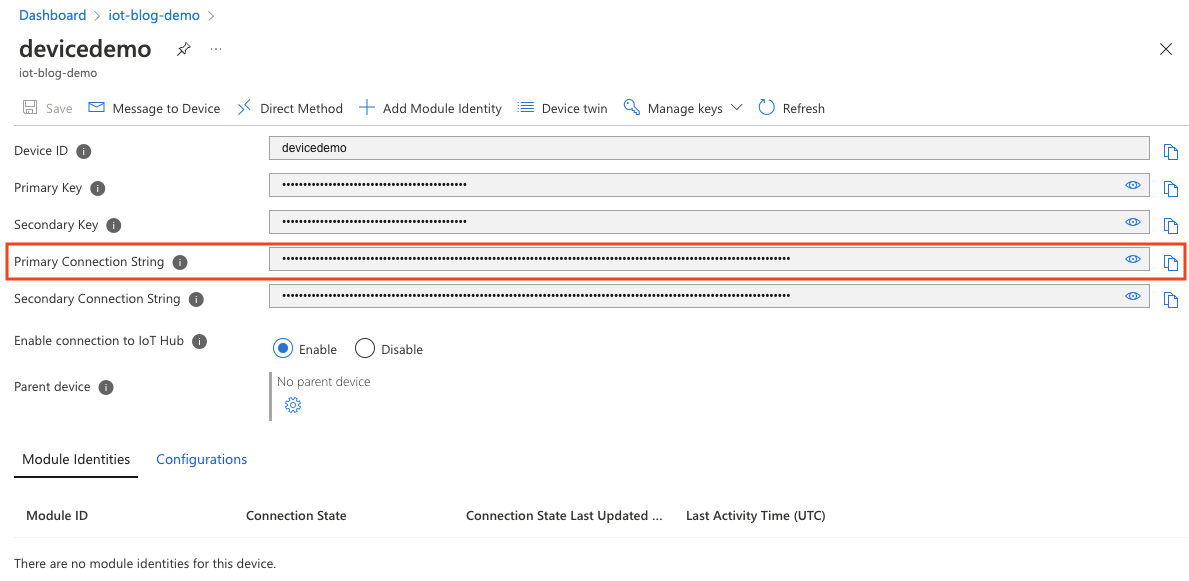Select the Module Identities tab
This screenshot has height=581, width=1189.
point(75,459)
